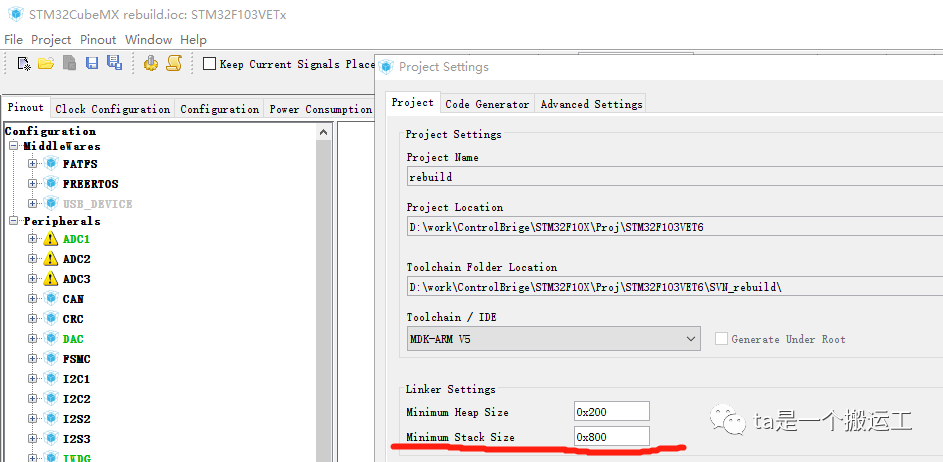The image size is (943, 462).
Task: Click the STM32CubeMX title bar cube icon
Action: (16, 14)
